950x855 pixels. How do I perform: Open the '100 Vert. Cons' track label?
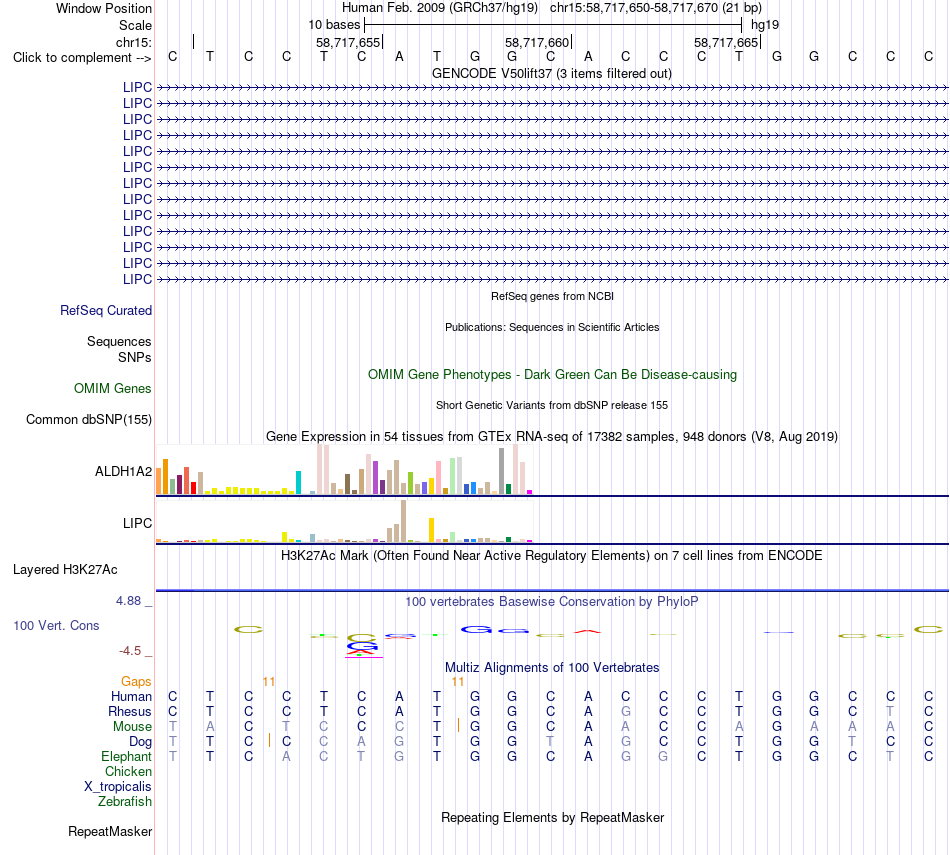(x=56, y=625)
